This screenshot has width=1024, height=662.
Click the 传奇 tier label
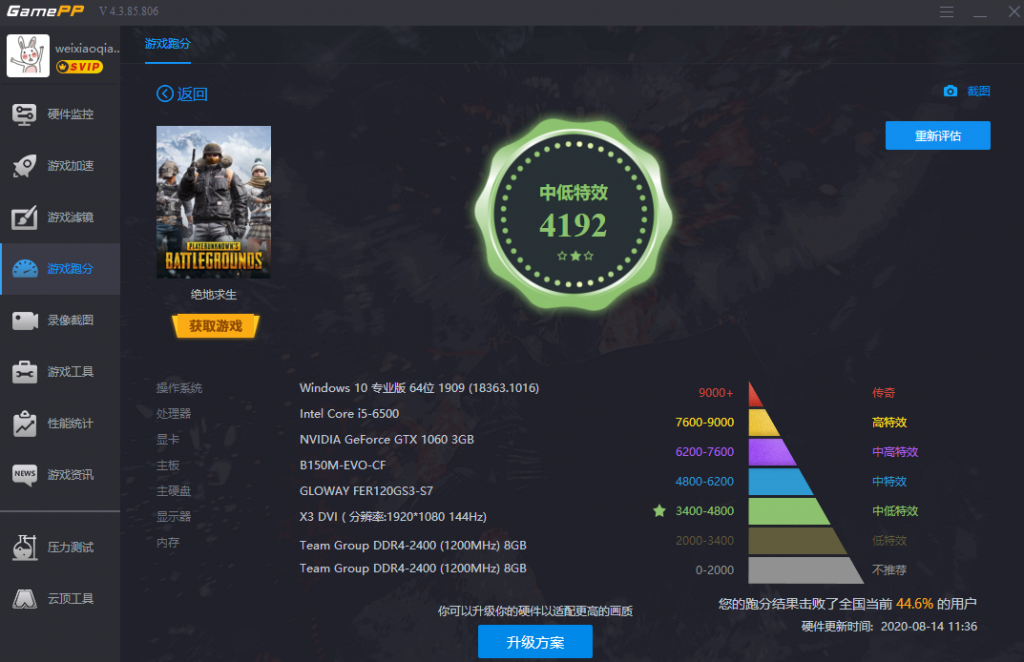point(884,392)
